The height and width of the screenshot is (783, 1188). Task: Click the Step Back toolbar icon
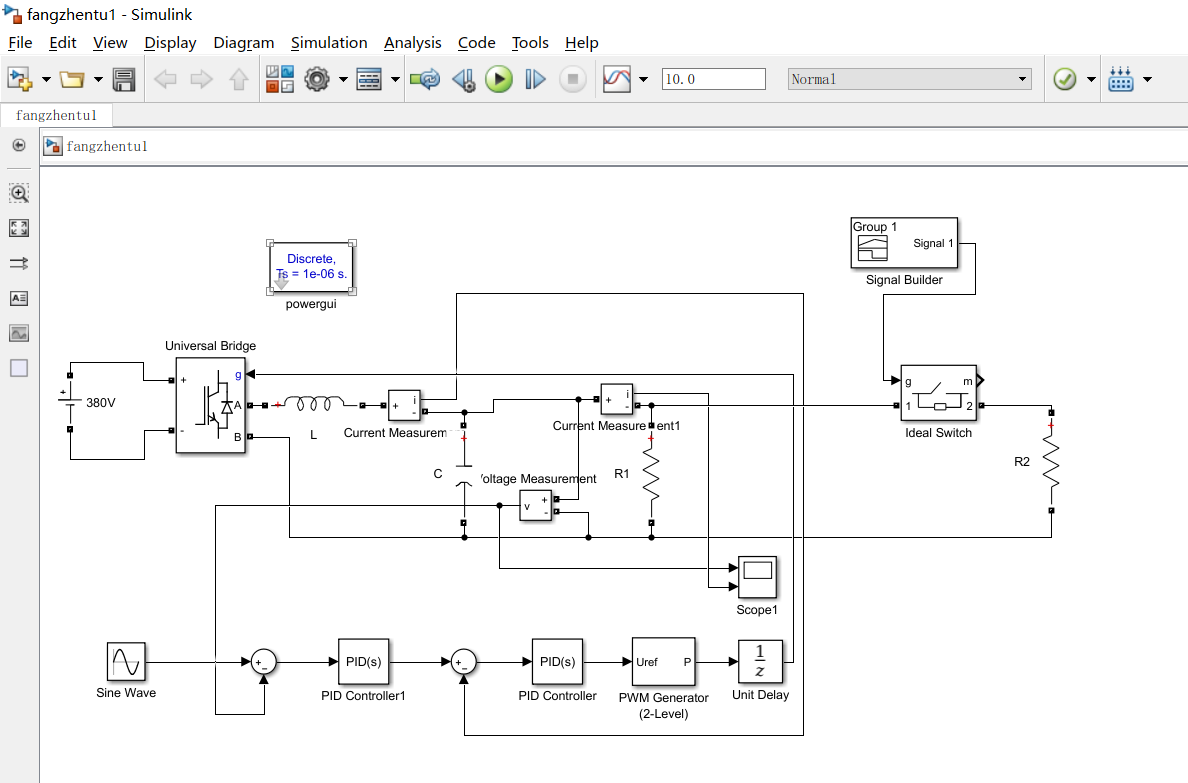click(463, 79)
